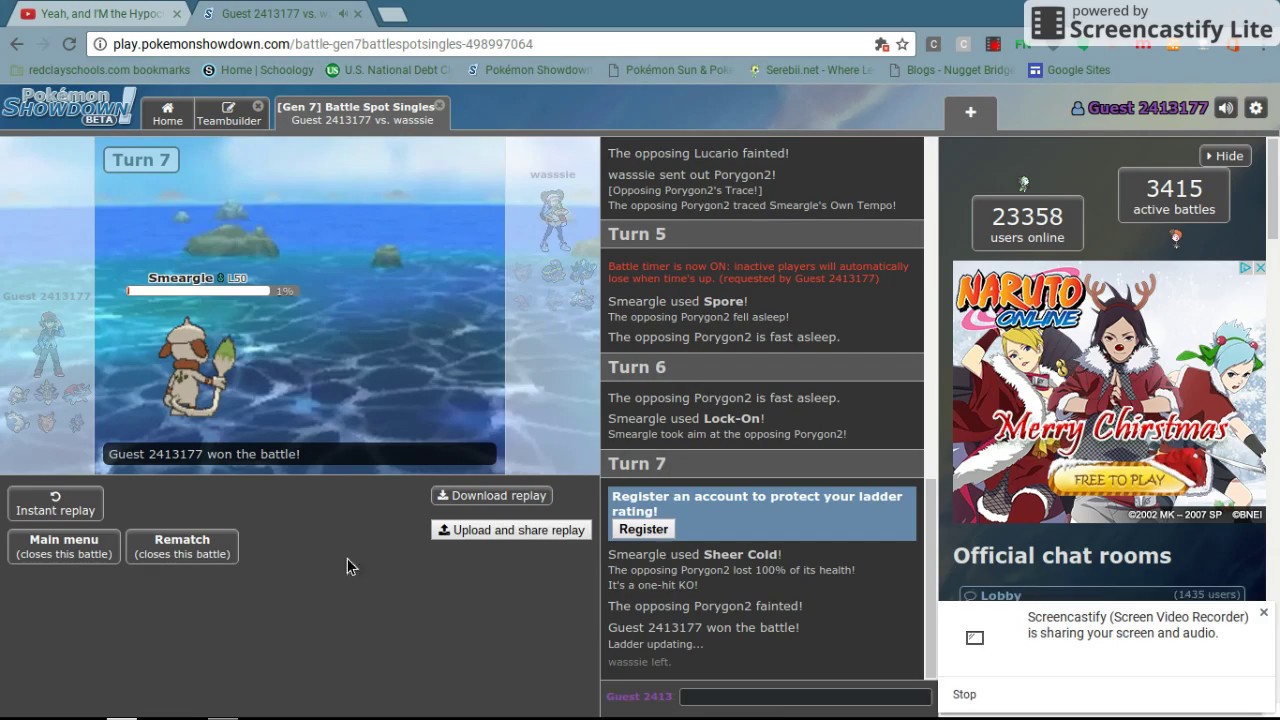Click the Turn 6 heading in log
Screen dimensions: 1280x720
tap(637, 367)
